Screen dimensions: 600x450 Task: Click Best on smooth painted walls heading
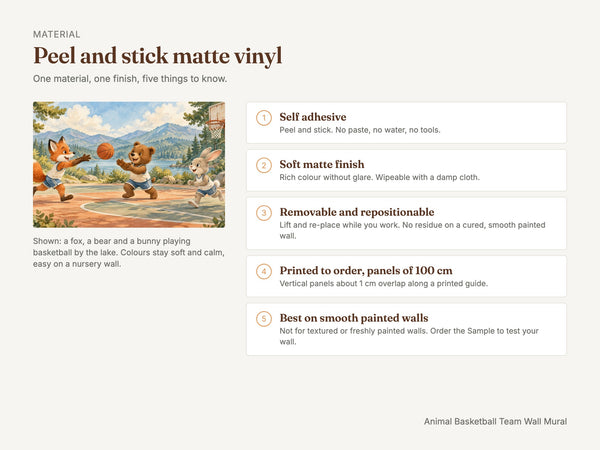tap(354, 318)
